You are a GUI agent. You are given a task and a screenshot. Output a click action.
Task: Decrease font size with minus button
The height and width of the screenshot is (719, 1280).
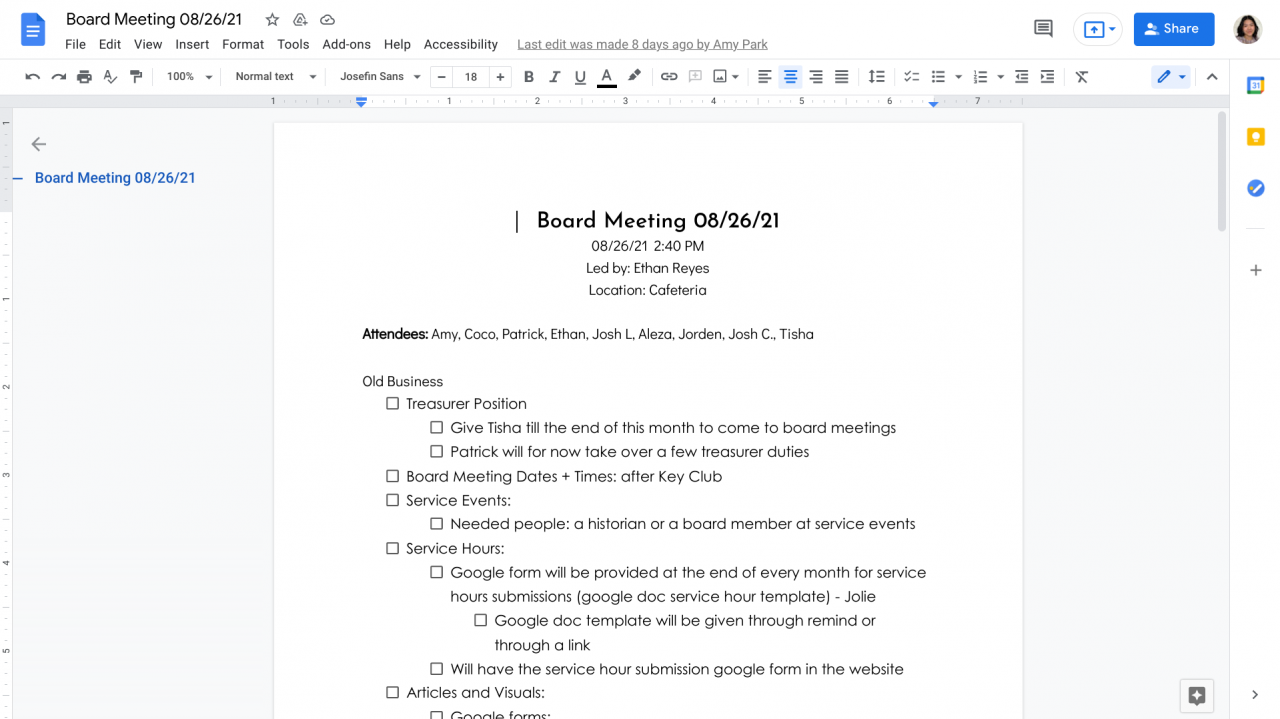[441, 77]
